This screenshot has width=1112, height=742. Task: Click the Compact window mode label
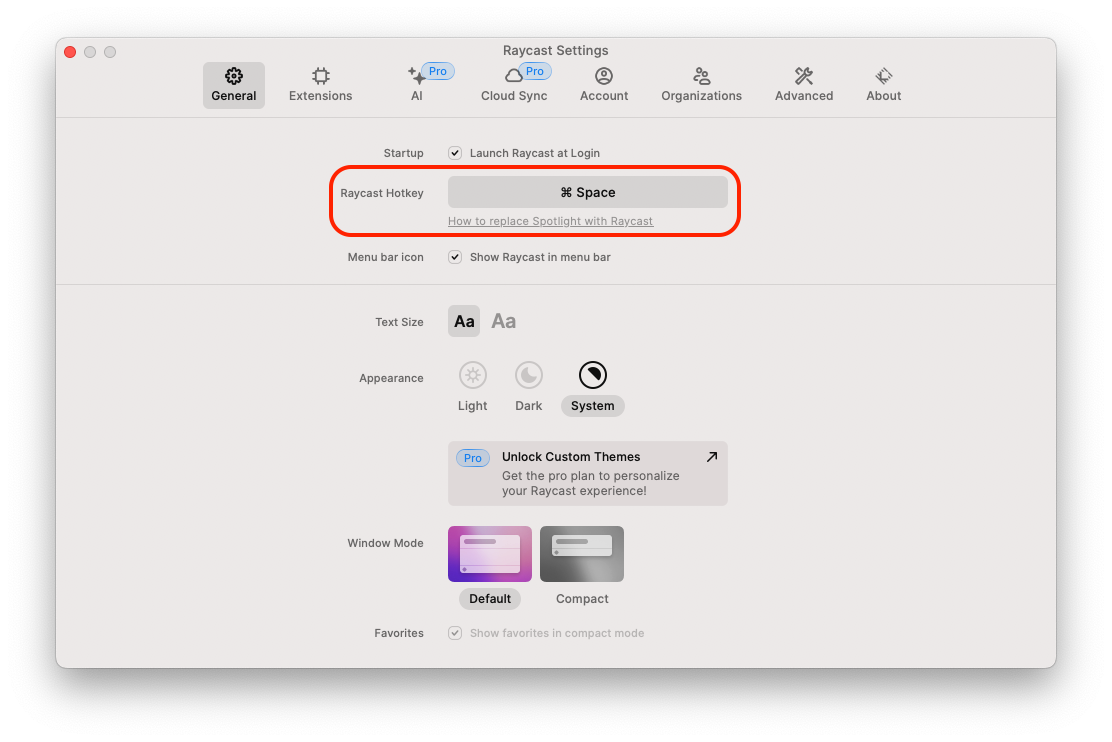pyautogui.click(x=582, y=599)
